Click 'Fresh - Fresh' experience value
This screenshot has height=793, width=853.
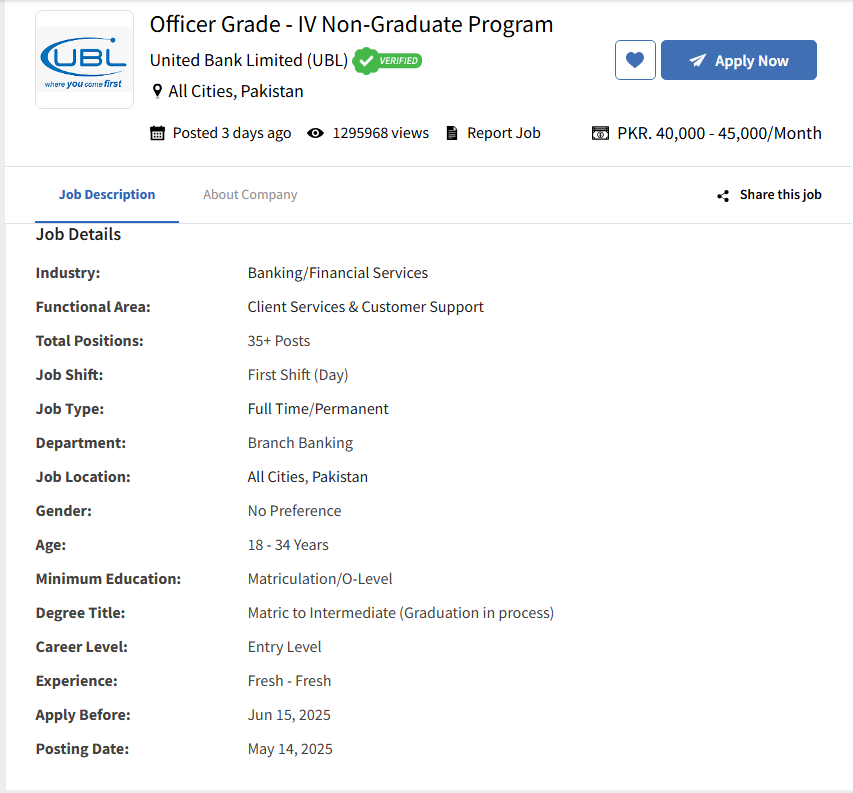point(289,680)
